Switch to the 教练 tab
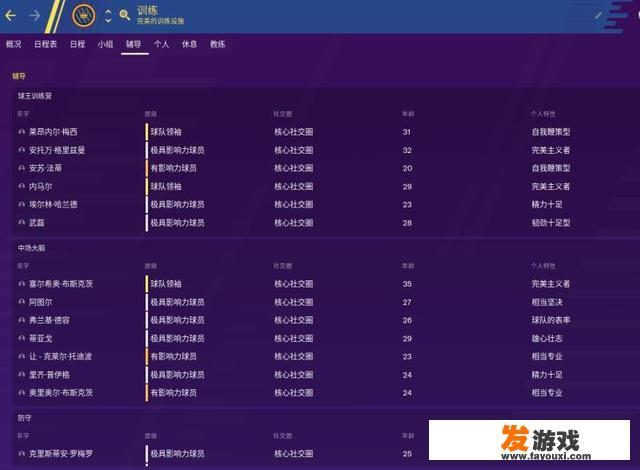640x470 pixels. tap(218, 44)
